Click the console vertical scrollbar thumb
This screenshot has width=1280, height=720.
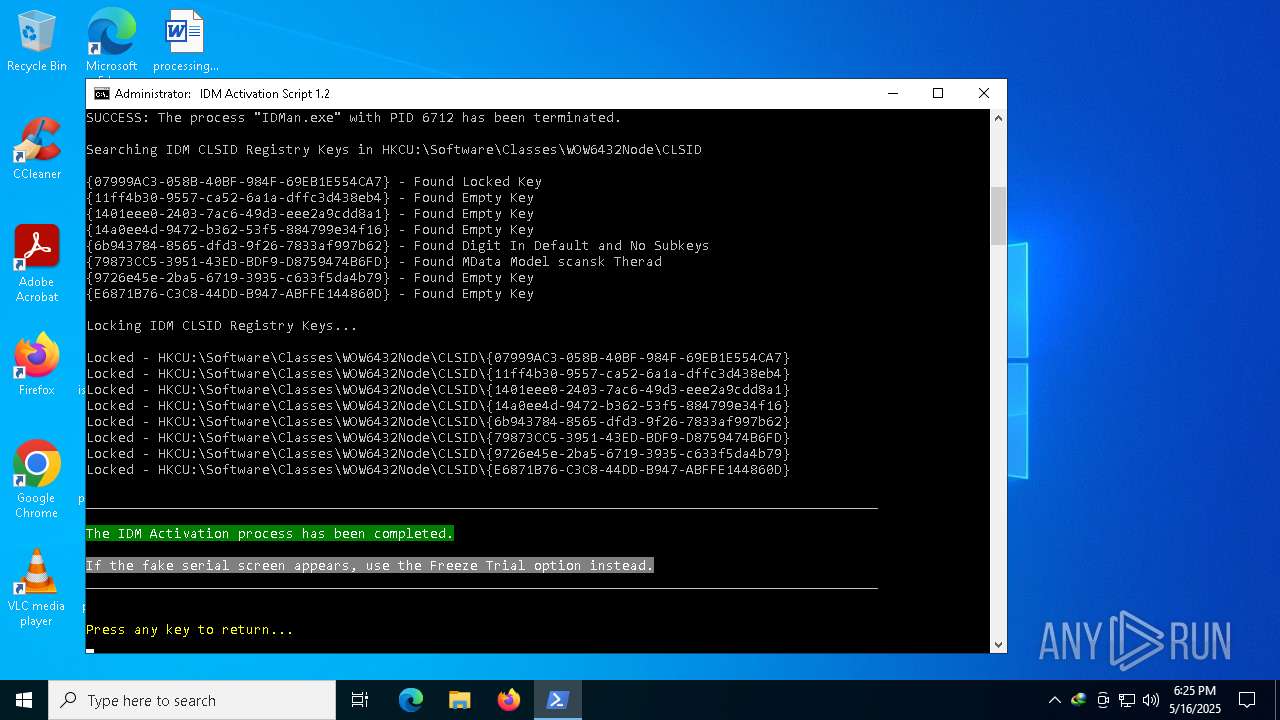pyautogui.click(x=998, y=215)
